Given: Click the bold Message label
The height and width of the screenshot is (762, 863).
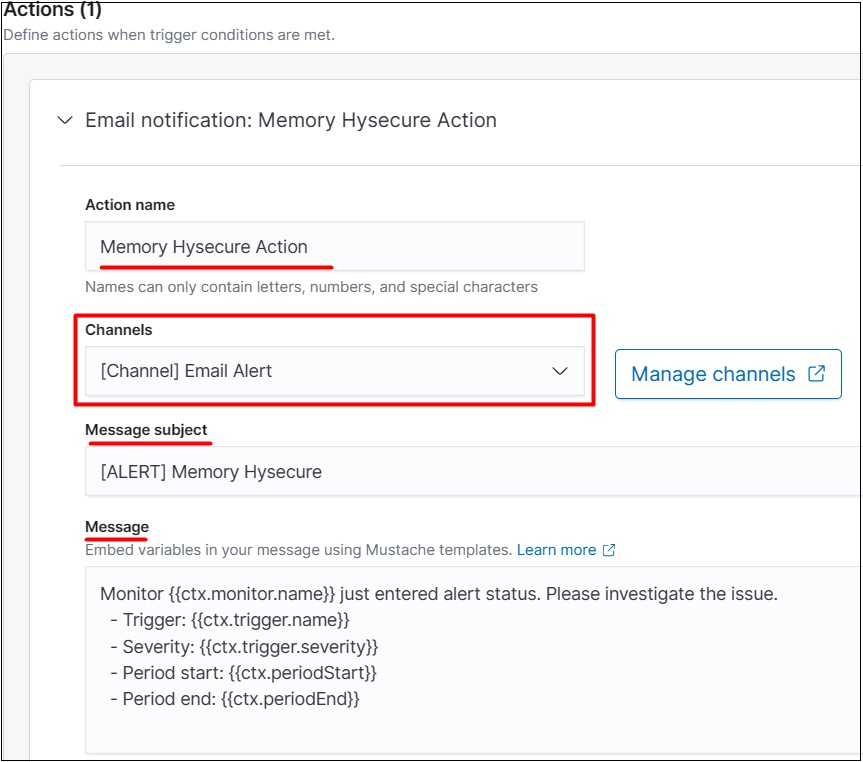Looking at the screenshot, I should [x=117, y=527].
